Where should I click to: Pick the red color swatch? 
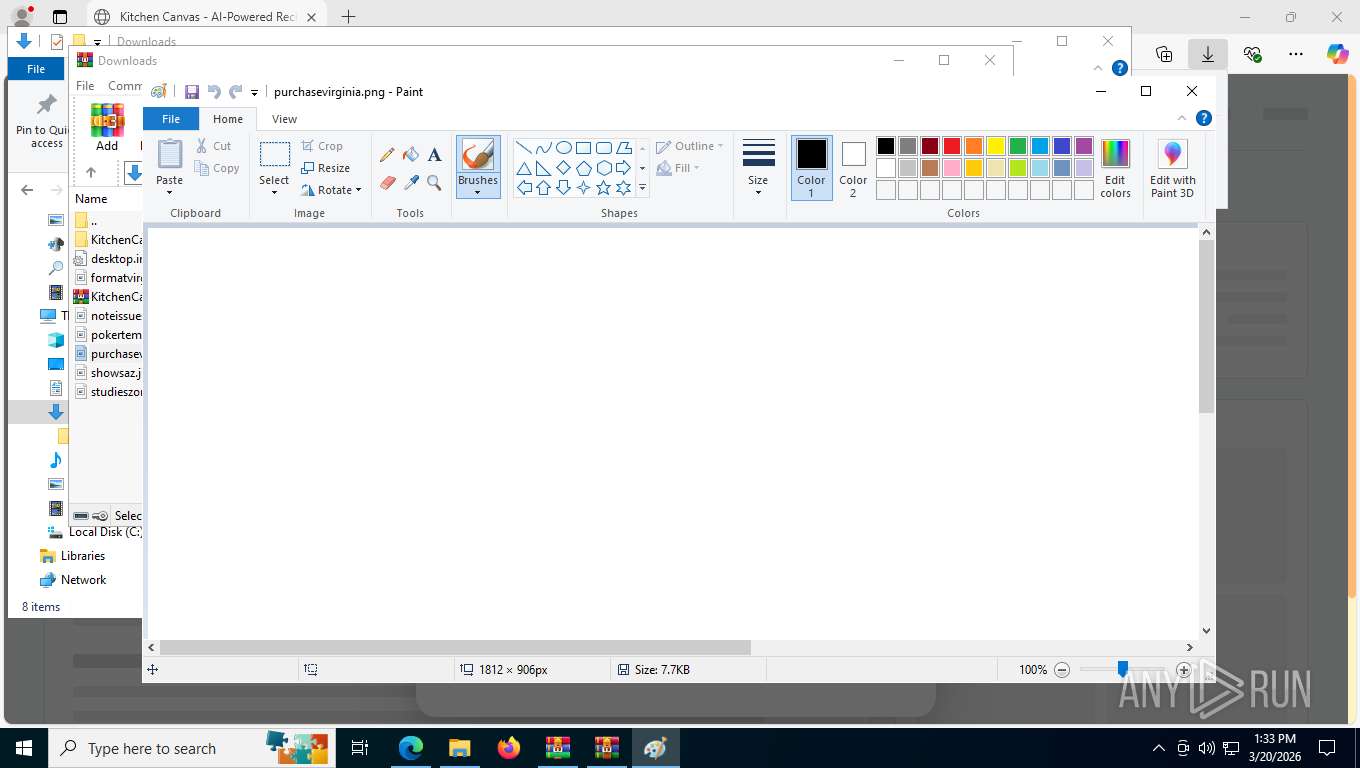coord(952,146)
